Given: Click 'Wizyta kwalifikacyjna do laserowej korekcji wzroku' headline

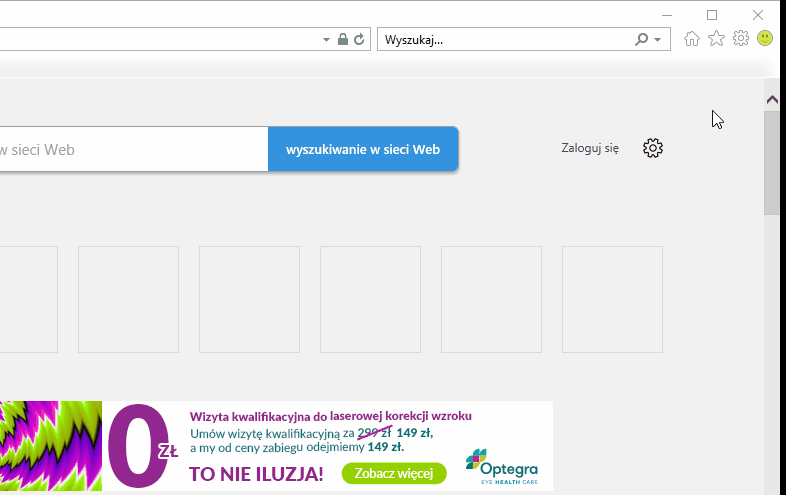Looking at the screenshot, I should 331,416.
